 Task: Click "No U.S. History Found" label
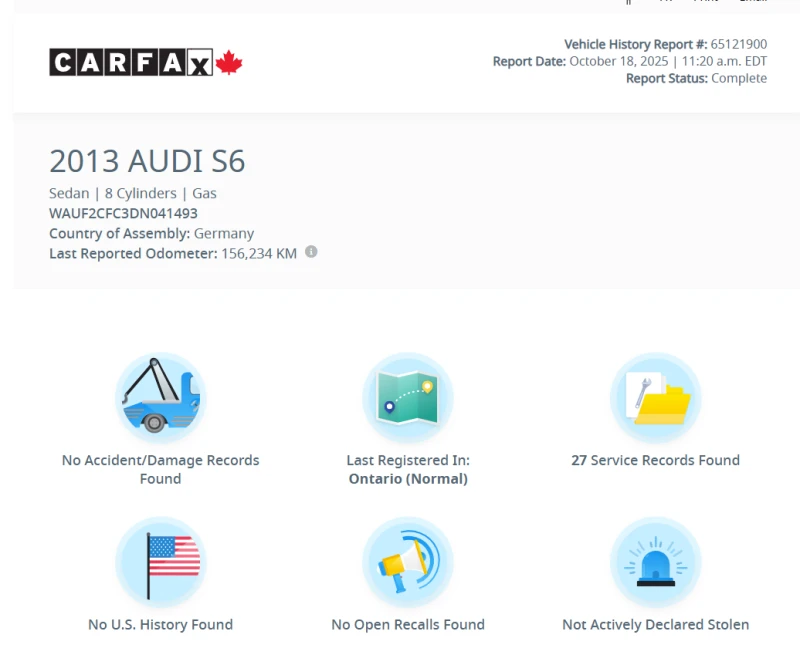click(x=160, y=624)
